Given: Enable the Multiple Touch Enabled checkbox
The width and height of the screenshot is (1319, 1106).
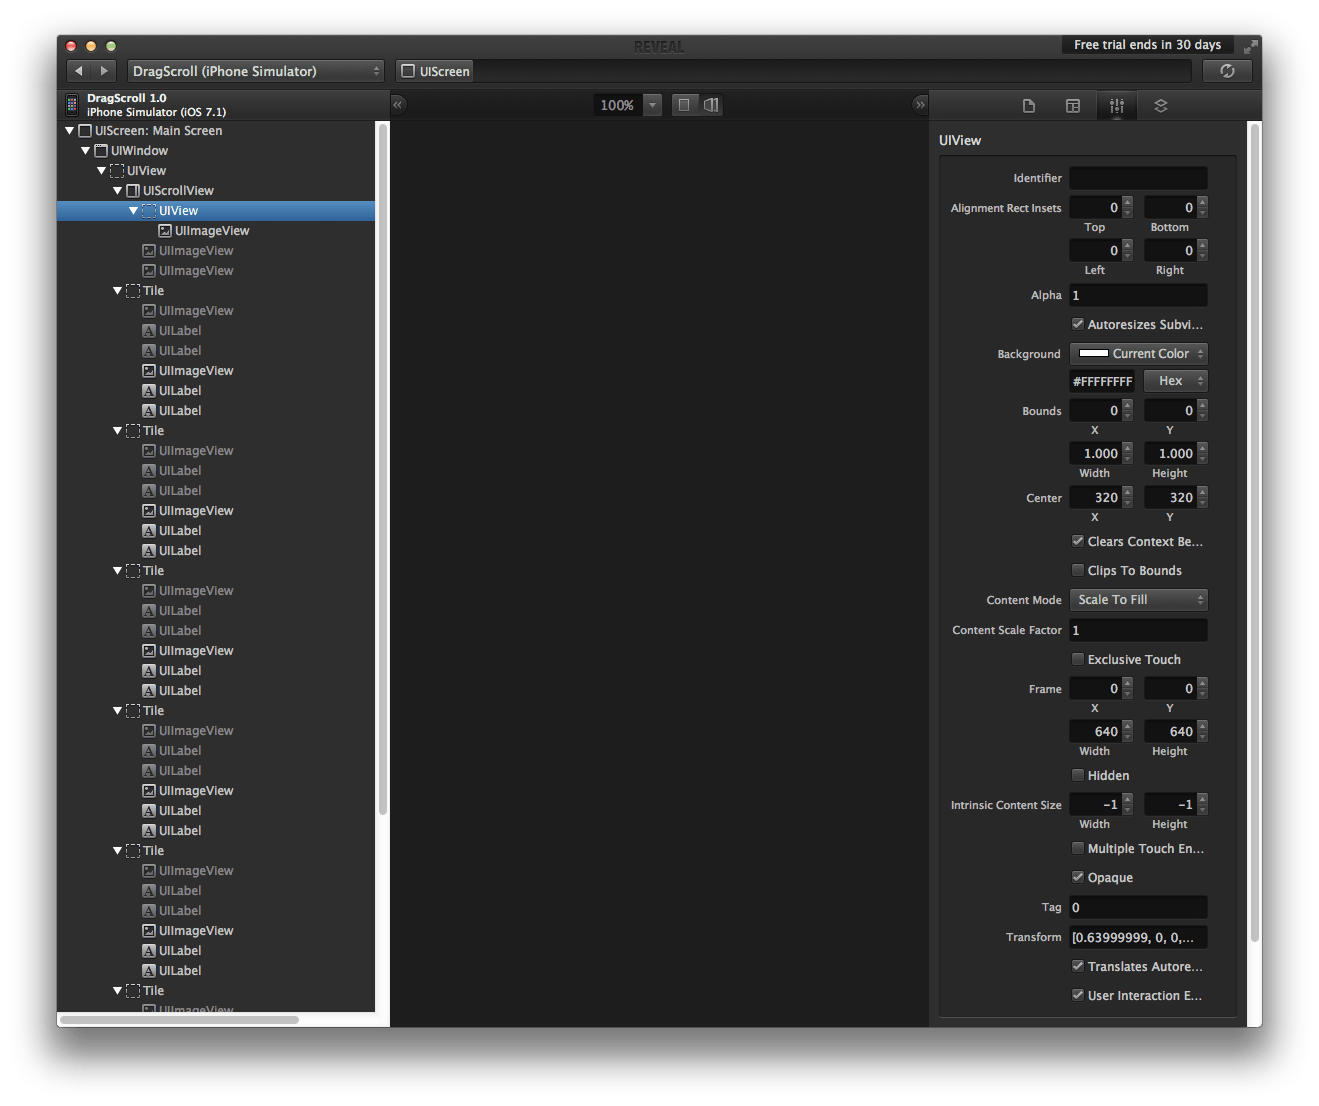Looking at the screenshot, I should point(1078,848).
